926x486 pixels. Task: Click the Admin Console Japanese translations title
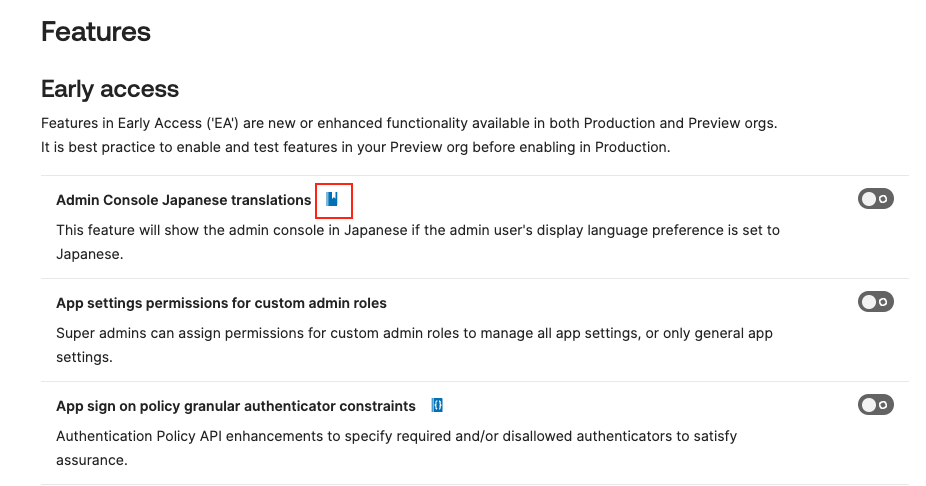point(183,200)
